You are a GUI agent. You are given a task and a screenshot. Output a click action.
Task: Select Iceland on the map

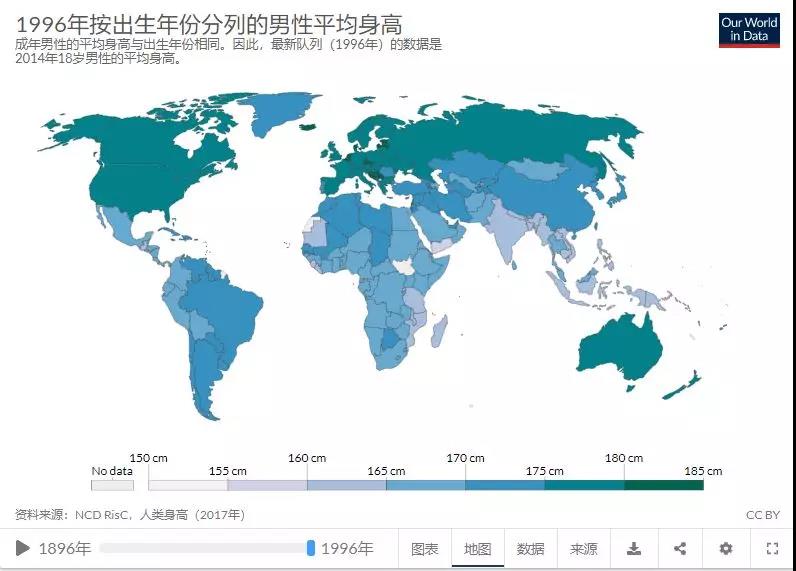[307, 127]
